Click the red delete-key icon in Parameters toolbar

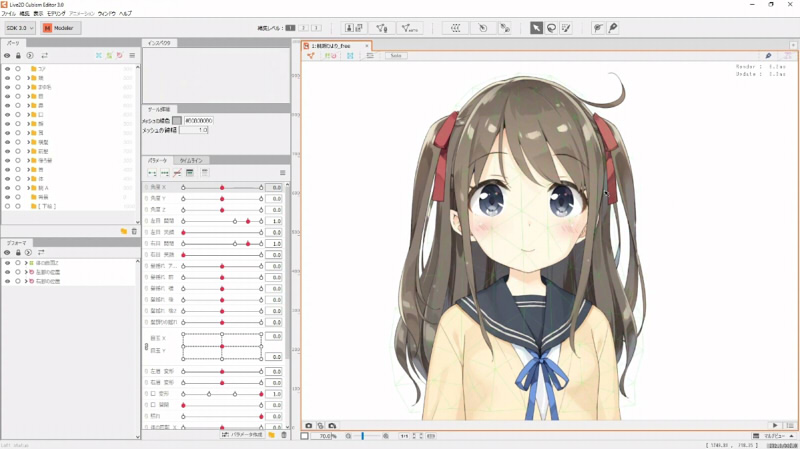pos(177,172)
